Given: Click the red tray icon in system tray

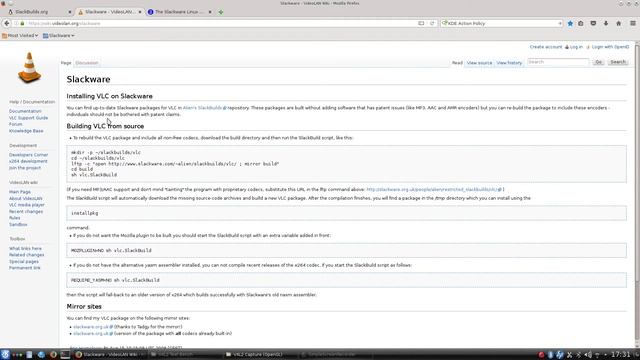Looking at the screenshot, I should (541, 355).
